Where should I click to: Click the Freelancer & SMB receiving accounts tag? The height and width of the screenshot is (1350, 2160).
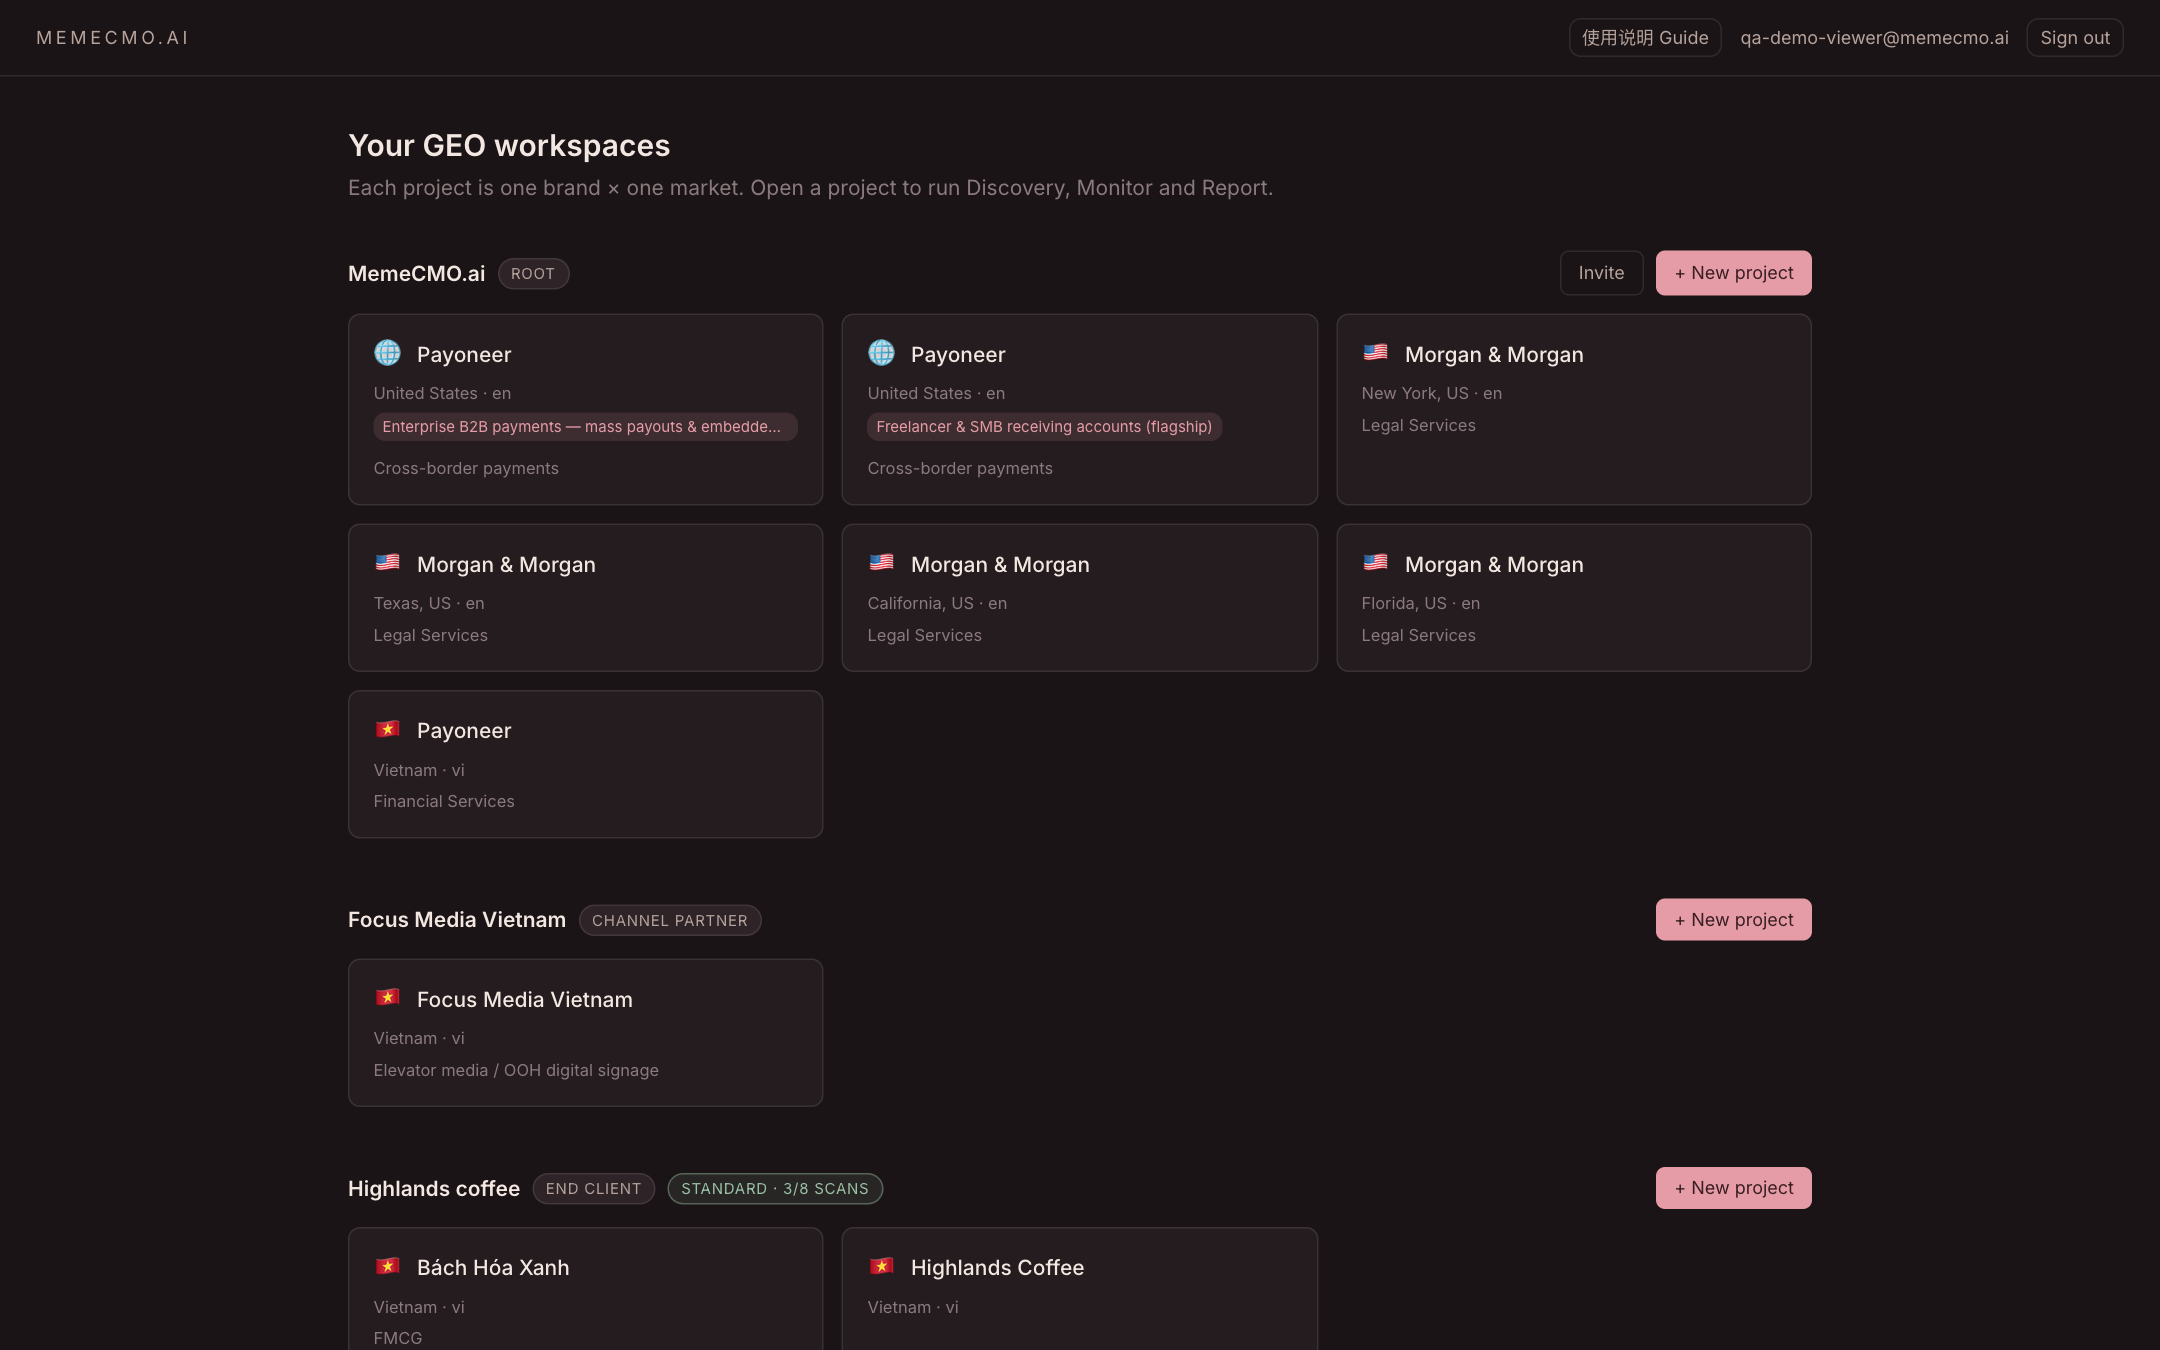[x=1044, y=427]
